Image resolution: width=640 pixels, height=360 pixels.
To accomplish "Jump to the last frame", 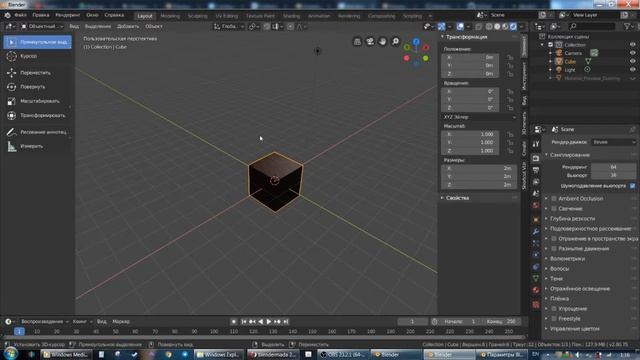I will click(x=286, y=322).
